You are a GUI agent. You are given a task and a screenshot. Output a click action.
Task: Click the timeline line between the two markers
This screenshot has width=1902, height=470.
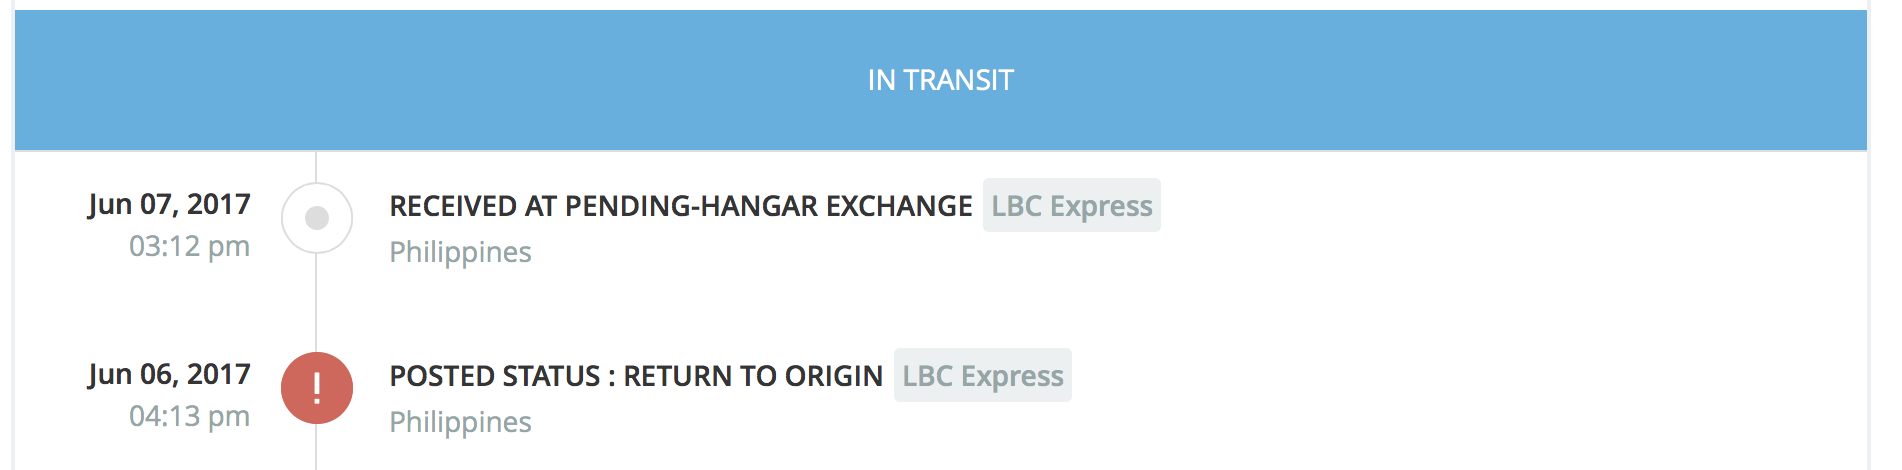[316, 302]
